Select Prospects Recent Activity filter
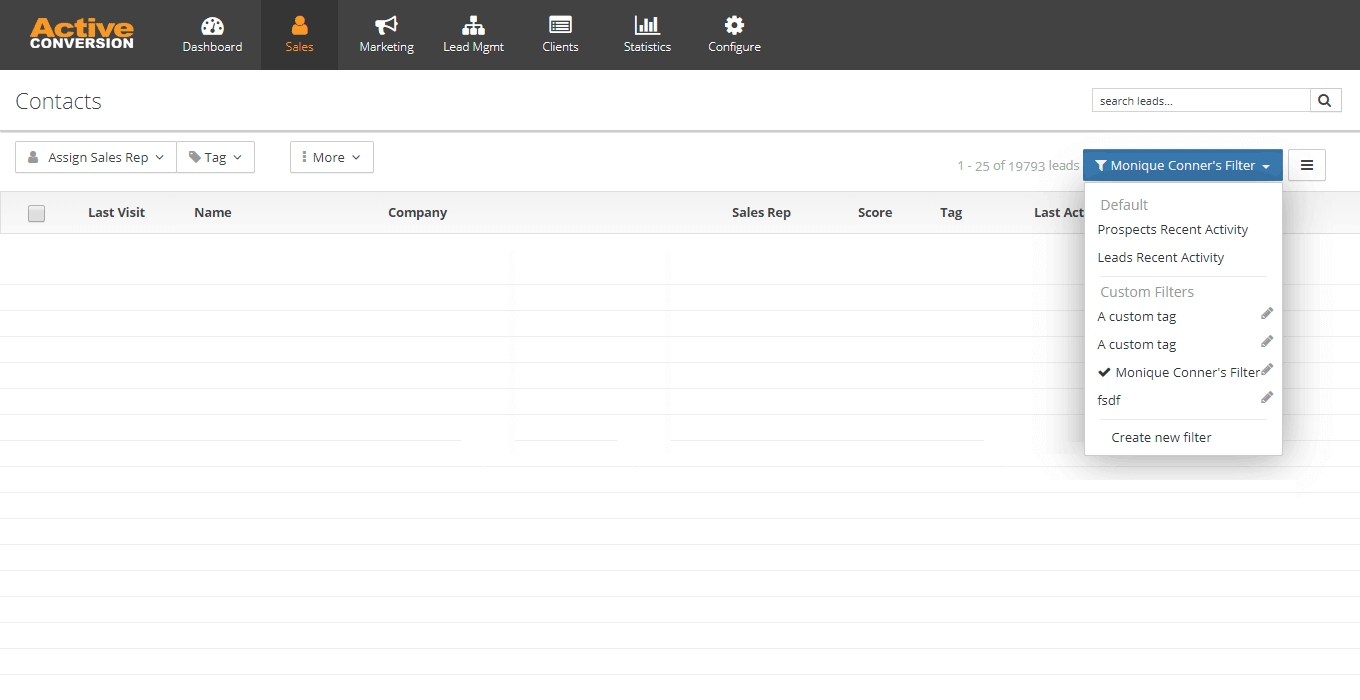 (x=1173, y=230)
